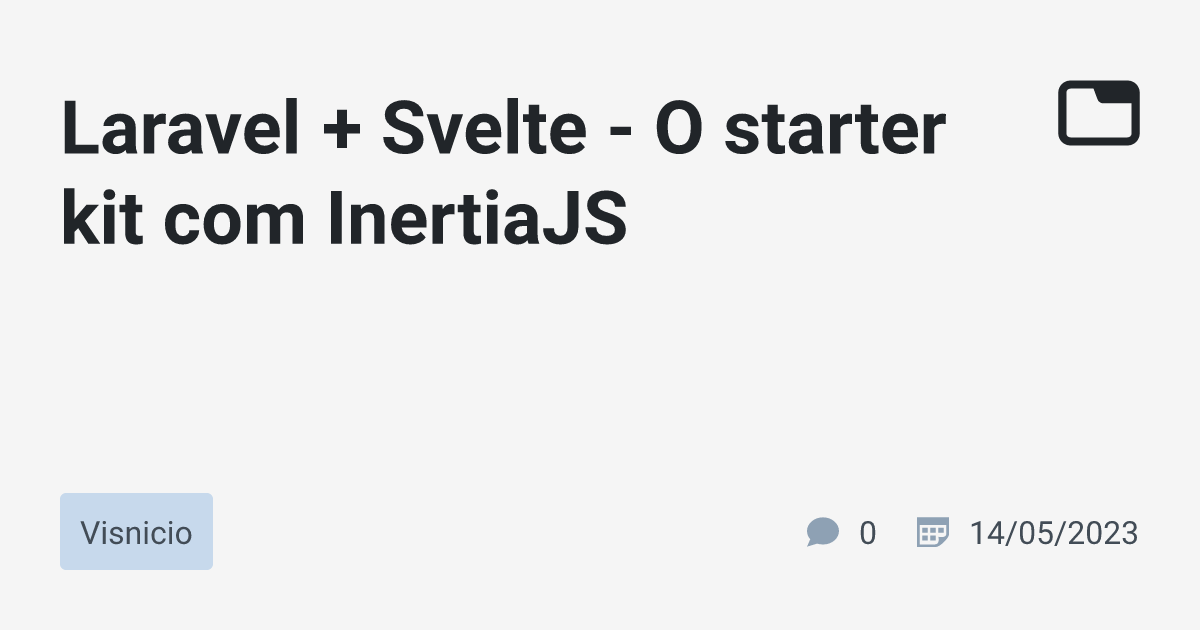Click the browser window icon beside the title

coord(1099,112)
